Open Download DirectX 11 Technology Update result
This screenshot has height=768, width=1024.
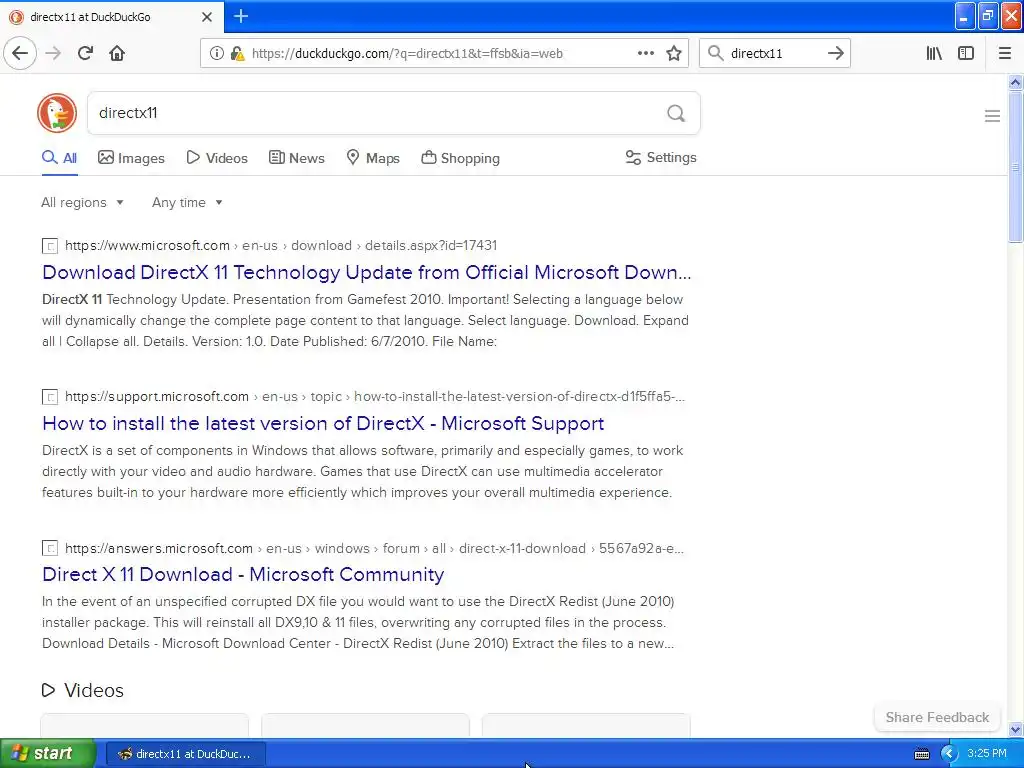click(x=366, y=272)
